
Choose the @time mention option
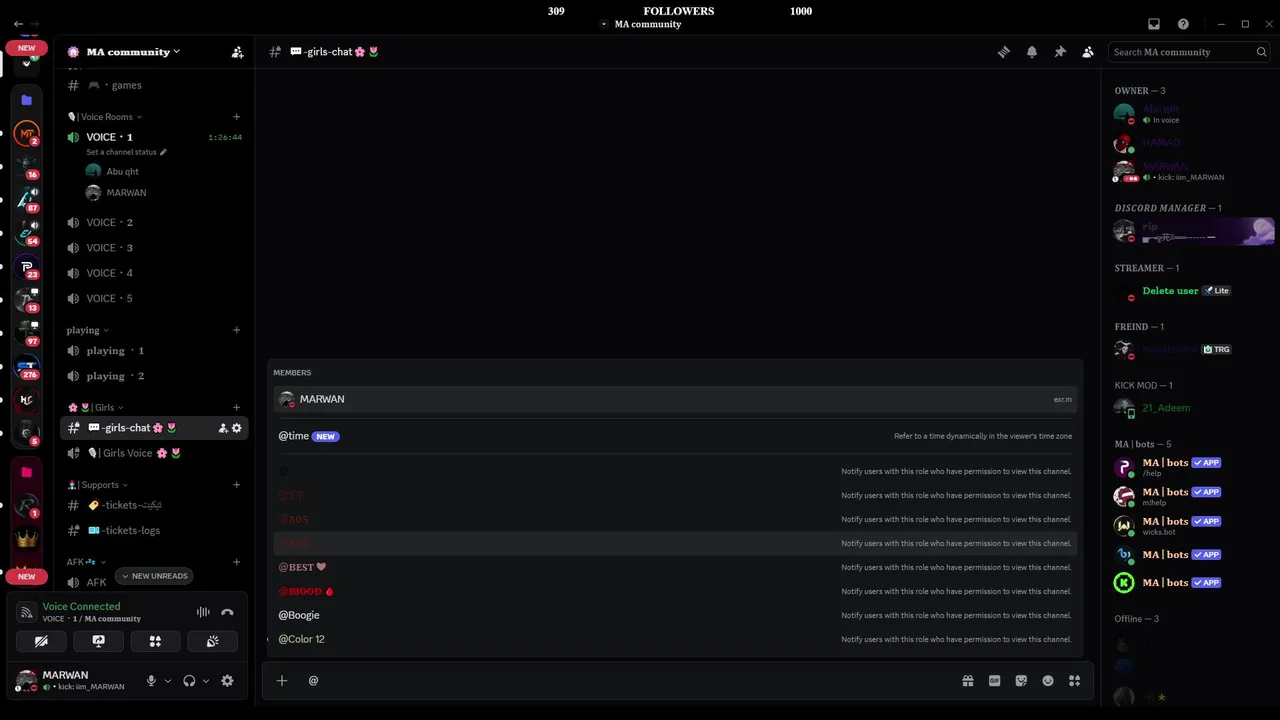click(675, 436)
